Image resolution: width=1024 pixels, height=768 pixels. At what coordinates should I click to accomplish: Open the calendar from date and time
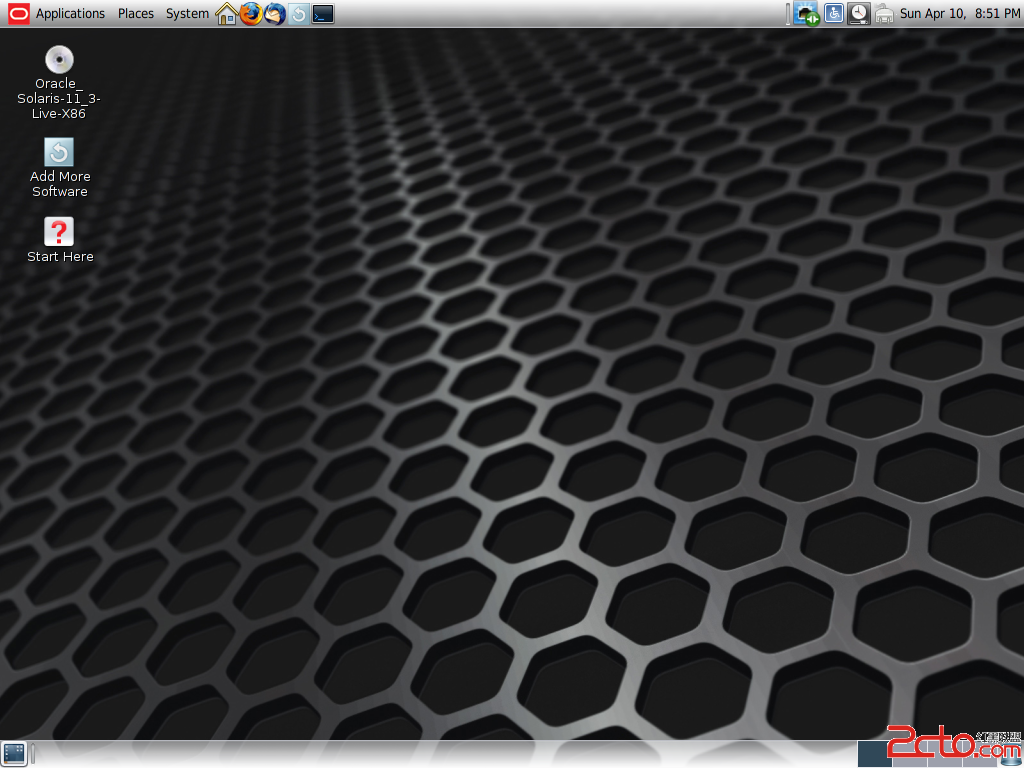959,14
